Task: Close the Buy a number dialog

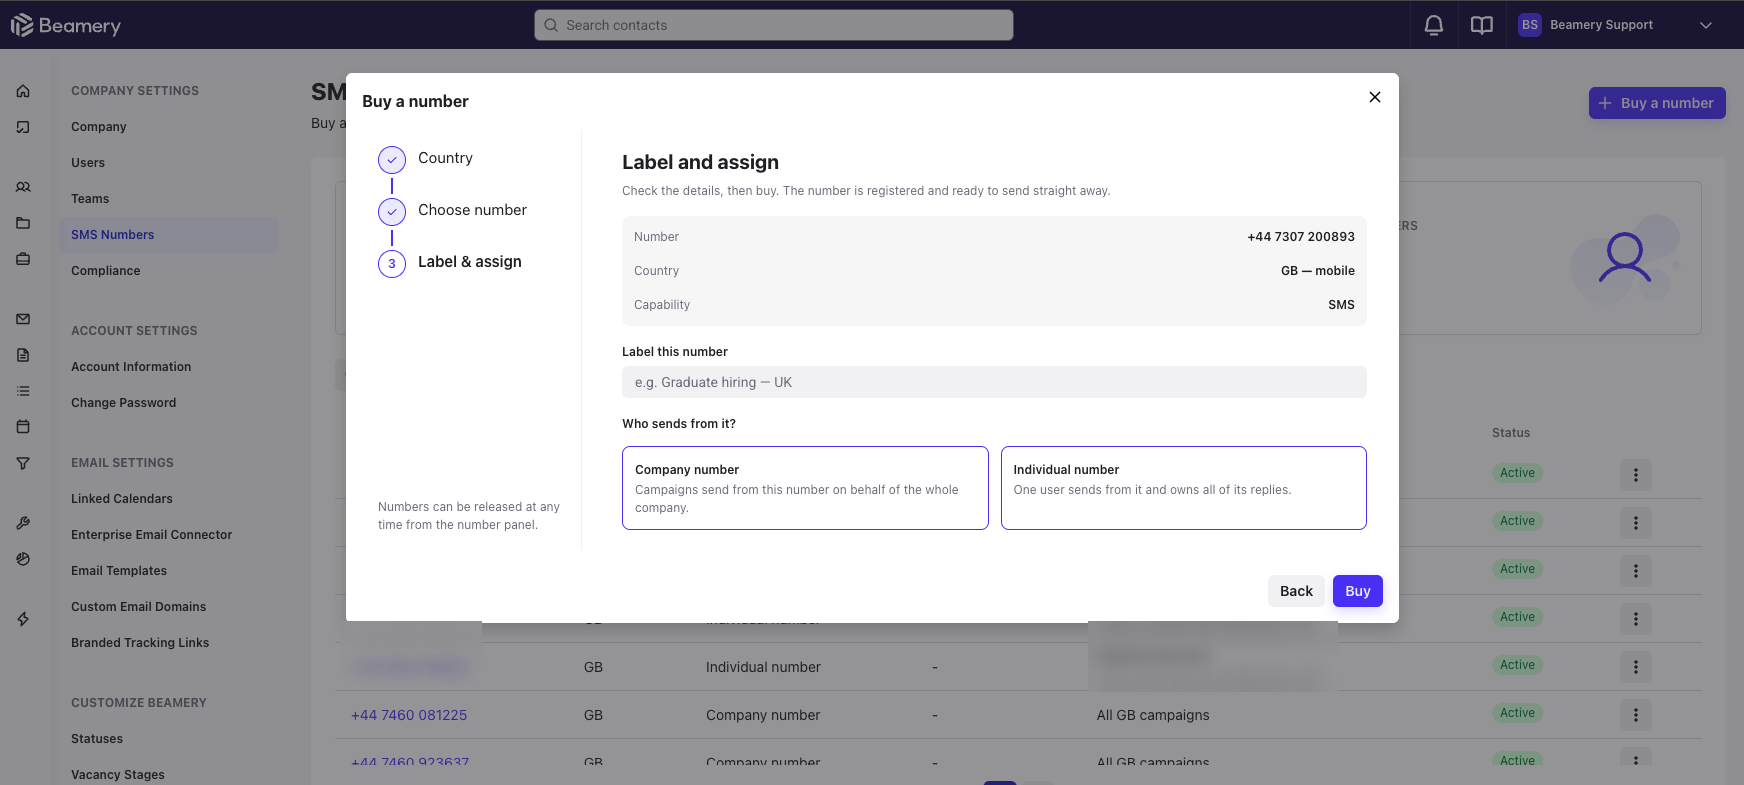Action: pos(1375,97)
